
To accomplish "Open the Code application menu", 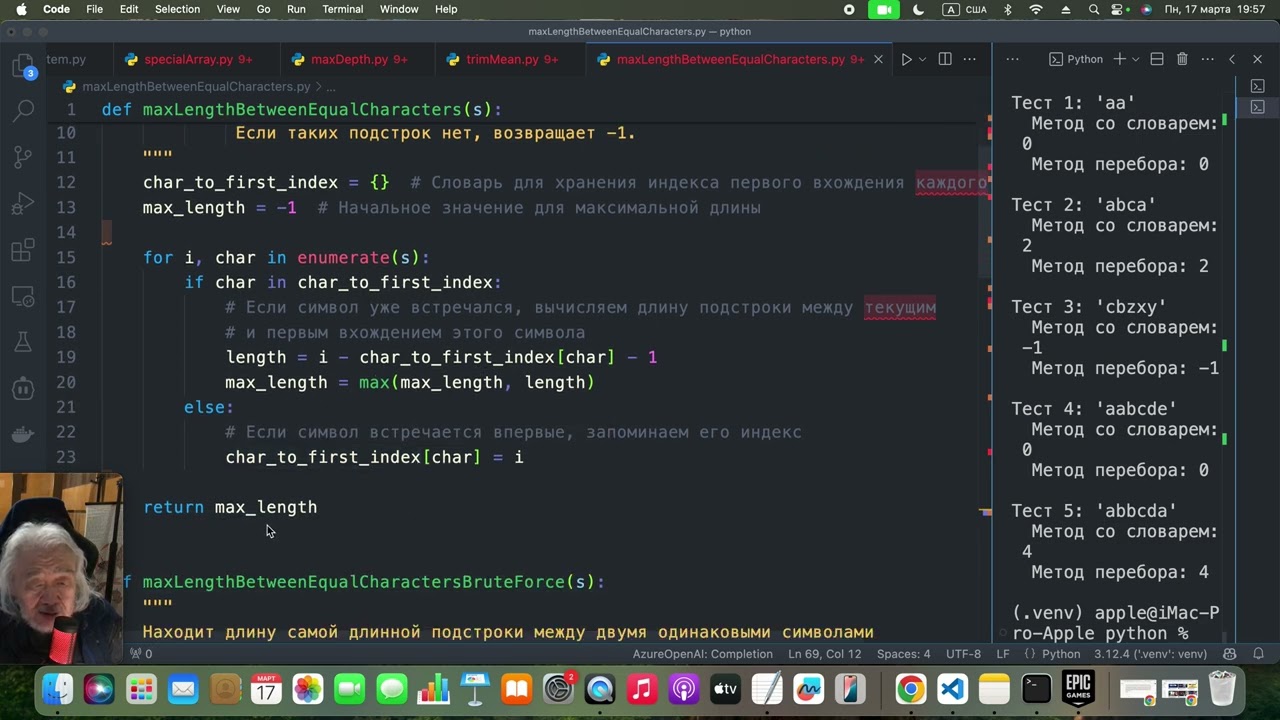I will [x=56, y=9].
